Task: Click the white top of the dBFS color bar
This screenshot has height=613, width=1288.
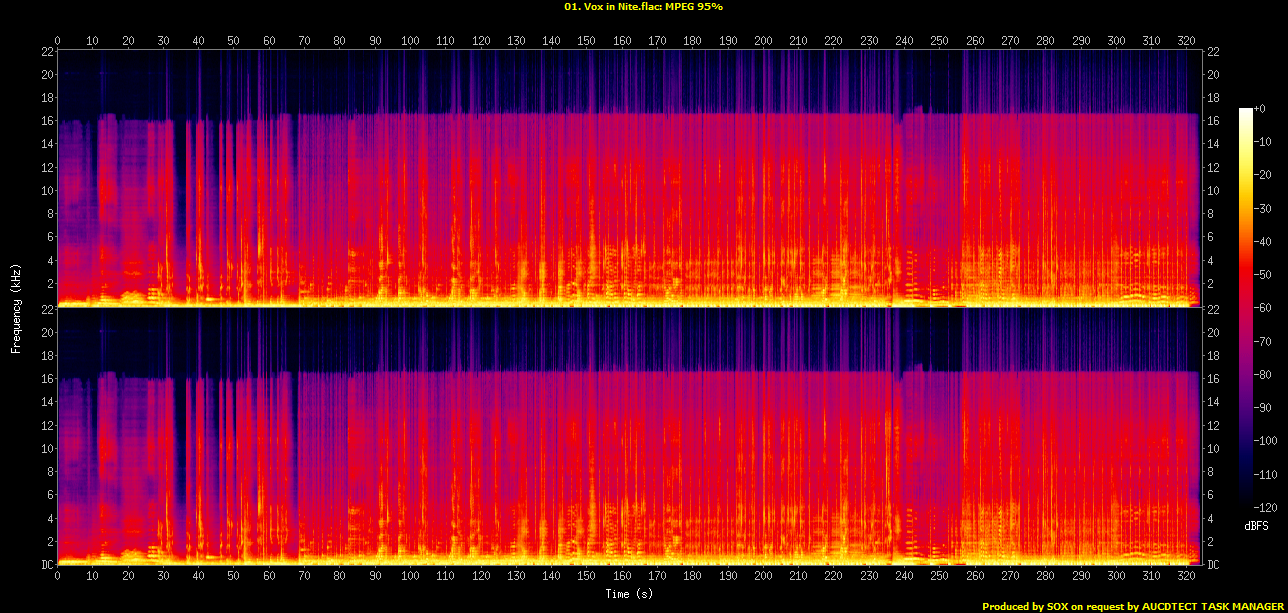Action: point(1245,111)
